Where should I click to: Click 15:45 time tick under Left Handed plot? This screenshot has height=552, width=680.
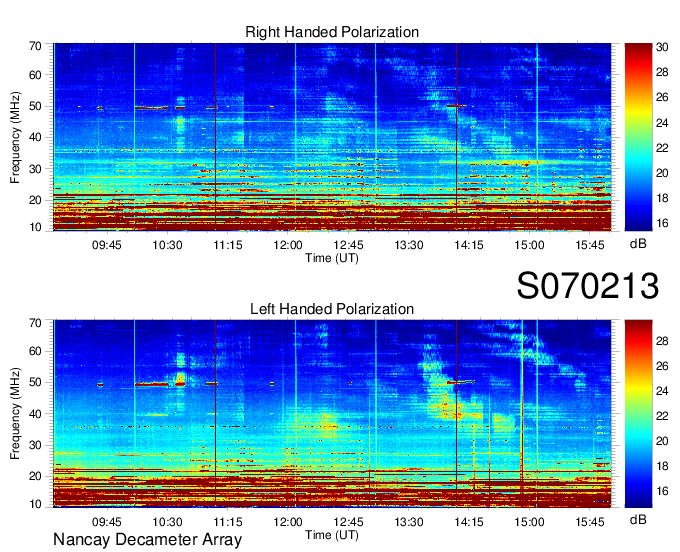(x=590, y=522)
